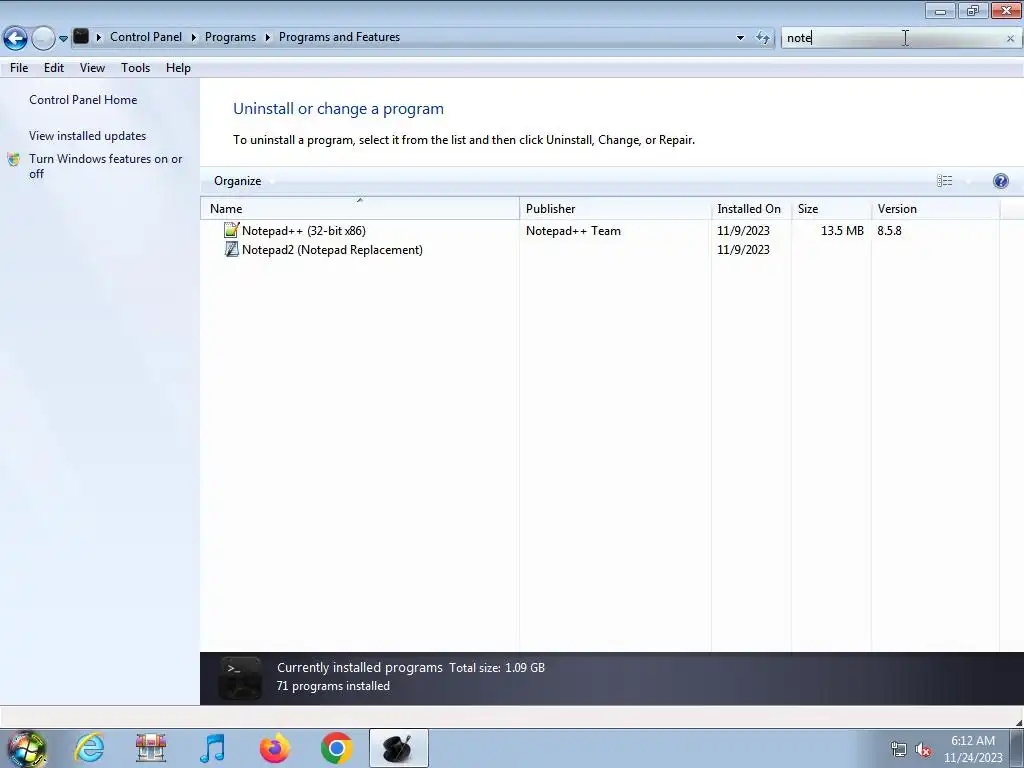Click the Notepad2 installed date 11/9/2023

point(743,249)
